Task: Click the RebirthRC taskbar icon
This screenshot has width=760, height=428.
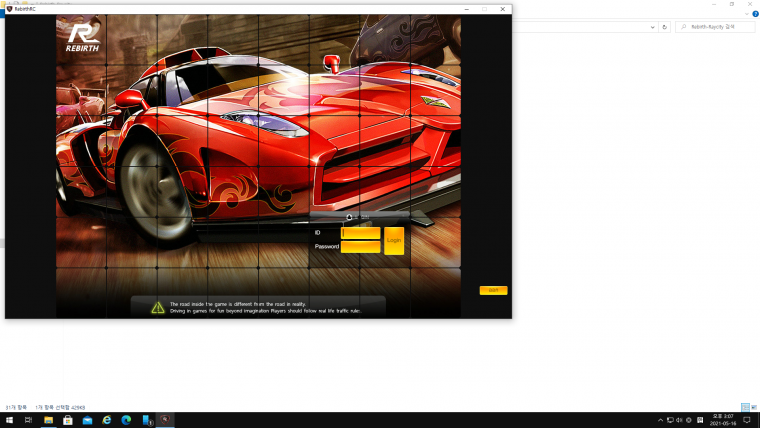Action: [x=165, y=420]
